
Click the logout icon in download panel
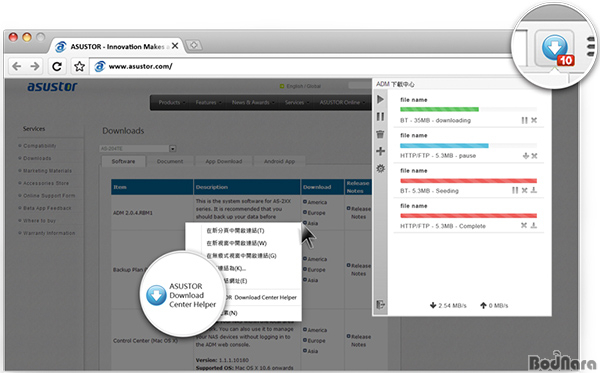(380, 305)
